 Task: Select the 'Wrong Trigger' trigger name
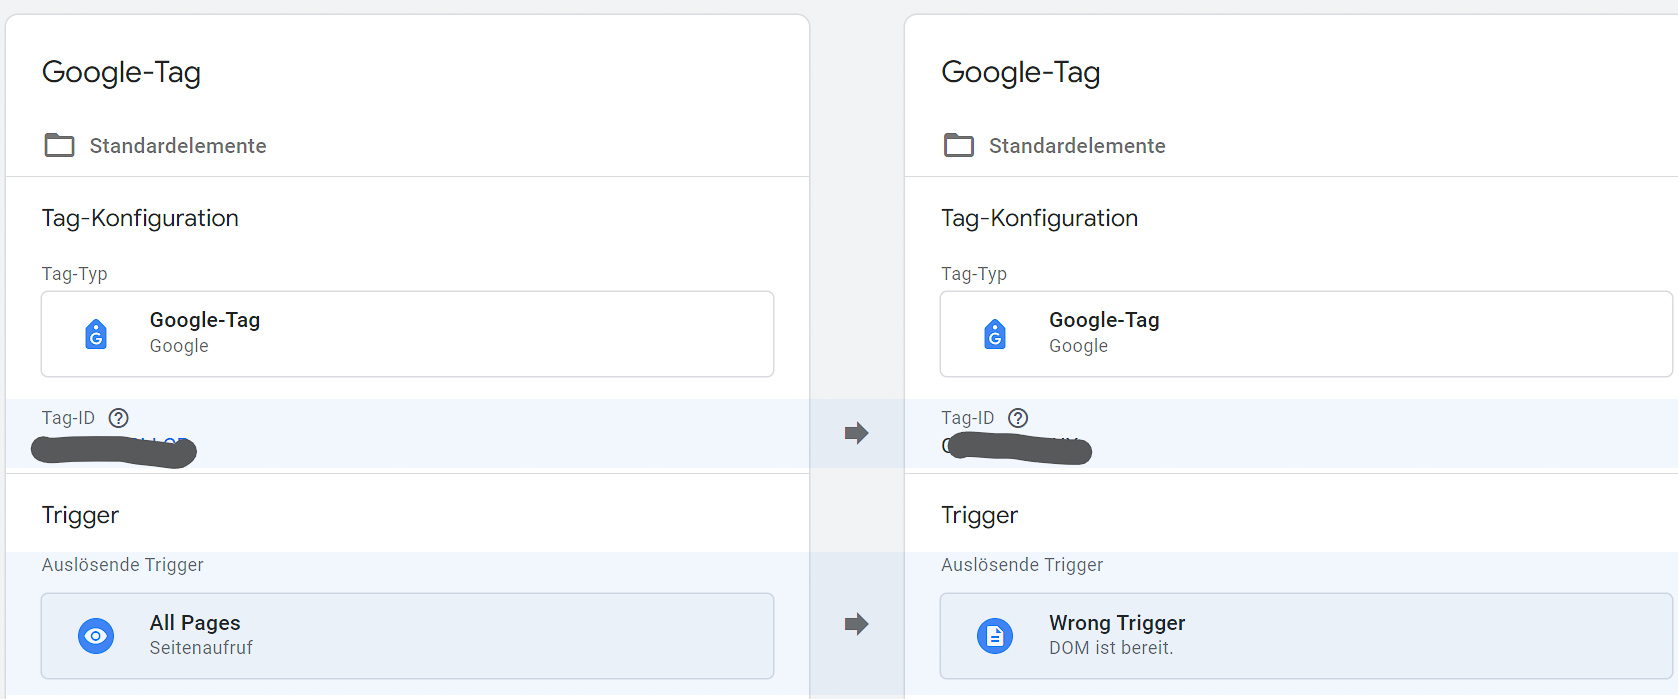click(x=1117, y=623)
